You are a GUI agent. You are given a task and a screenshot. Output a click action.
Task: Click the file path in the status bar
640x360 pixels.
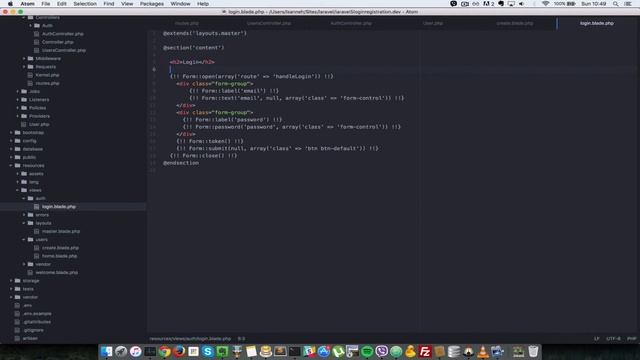click(x=190, y=339)
